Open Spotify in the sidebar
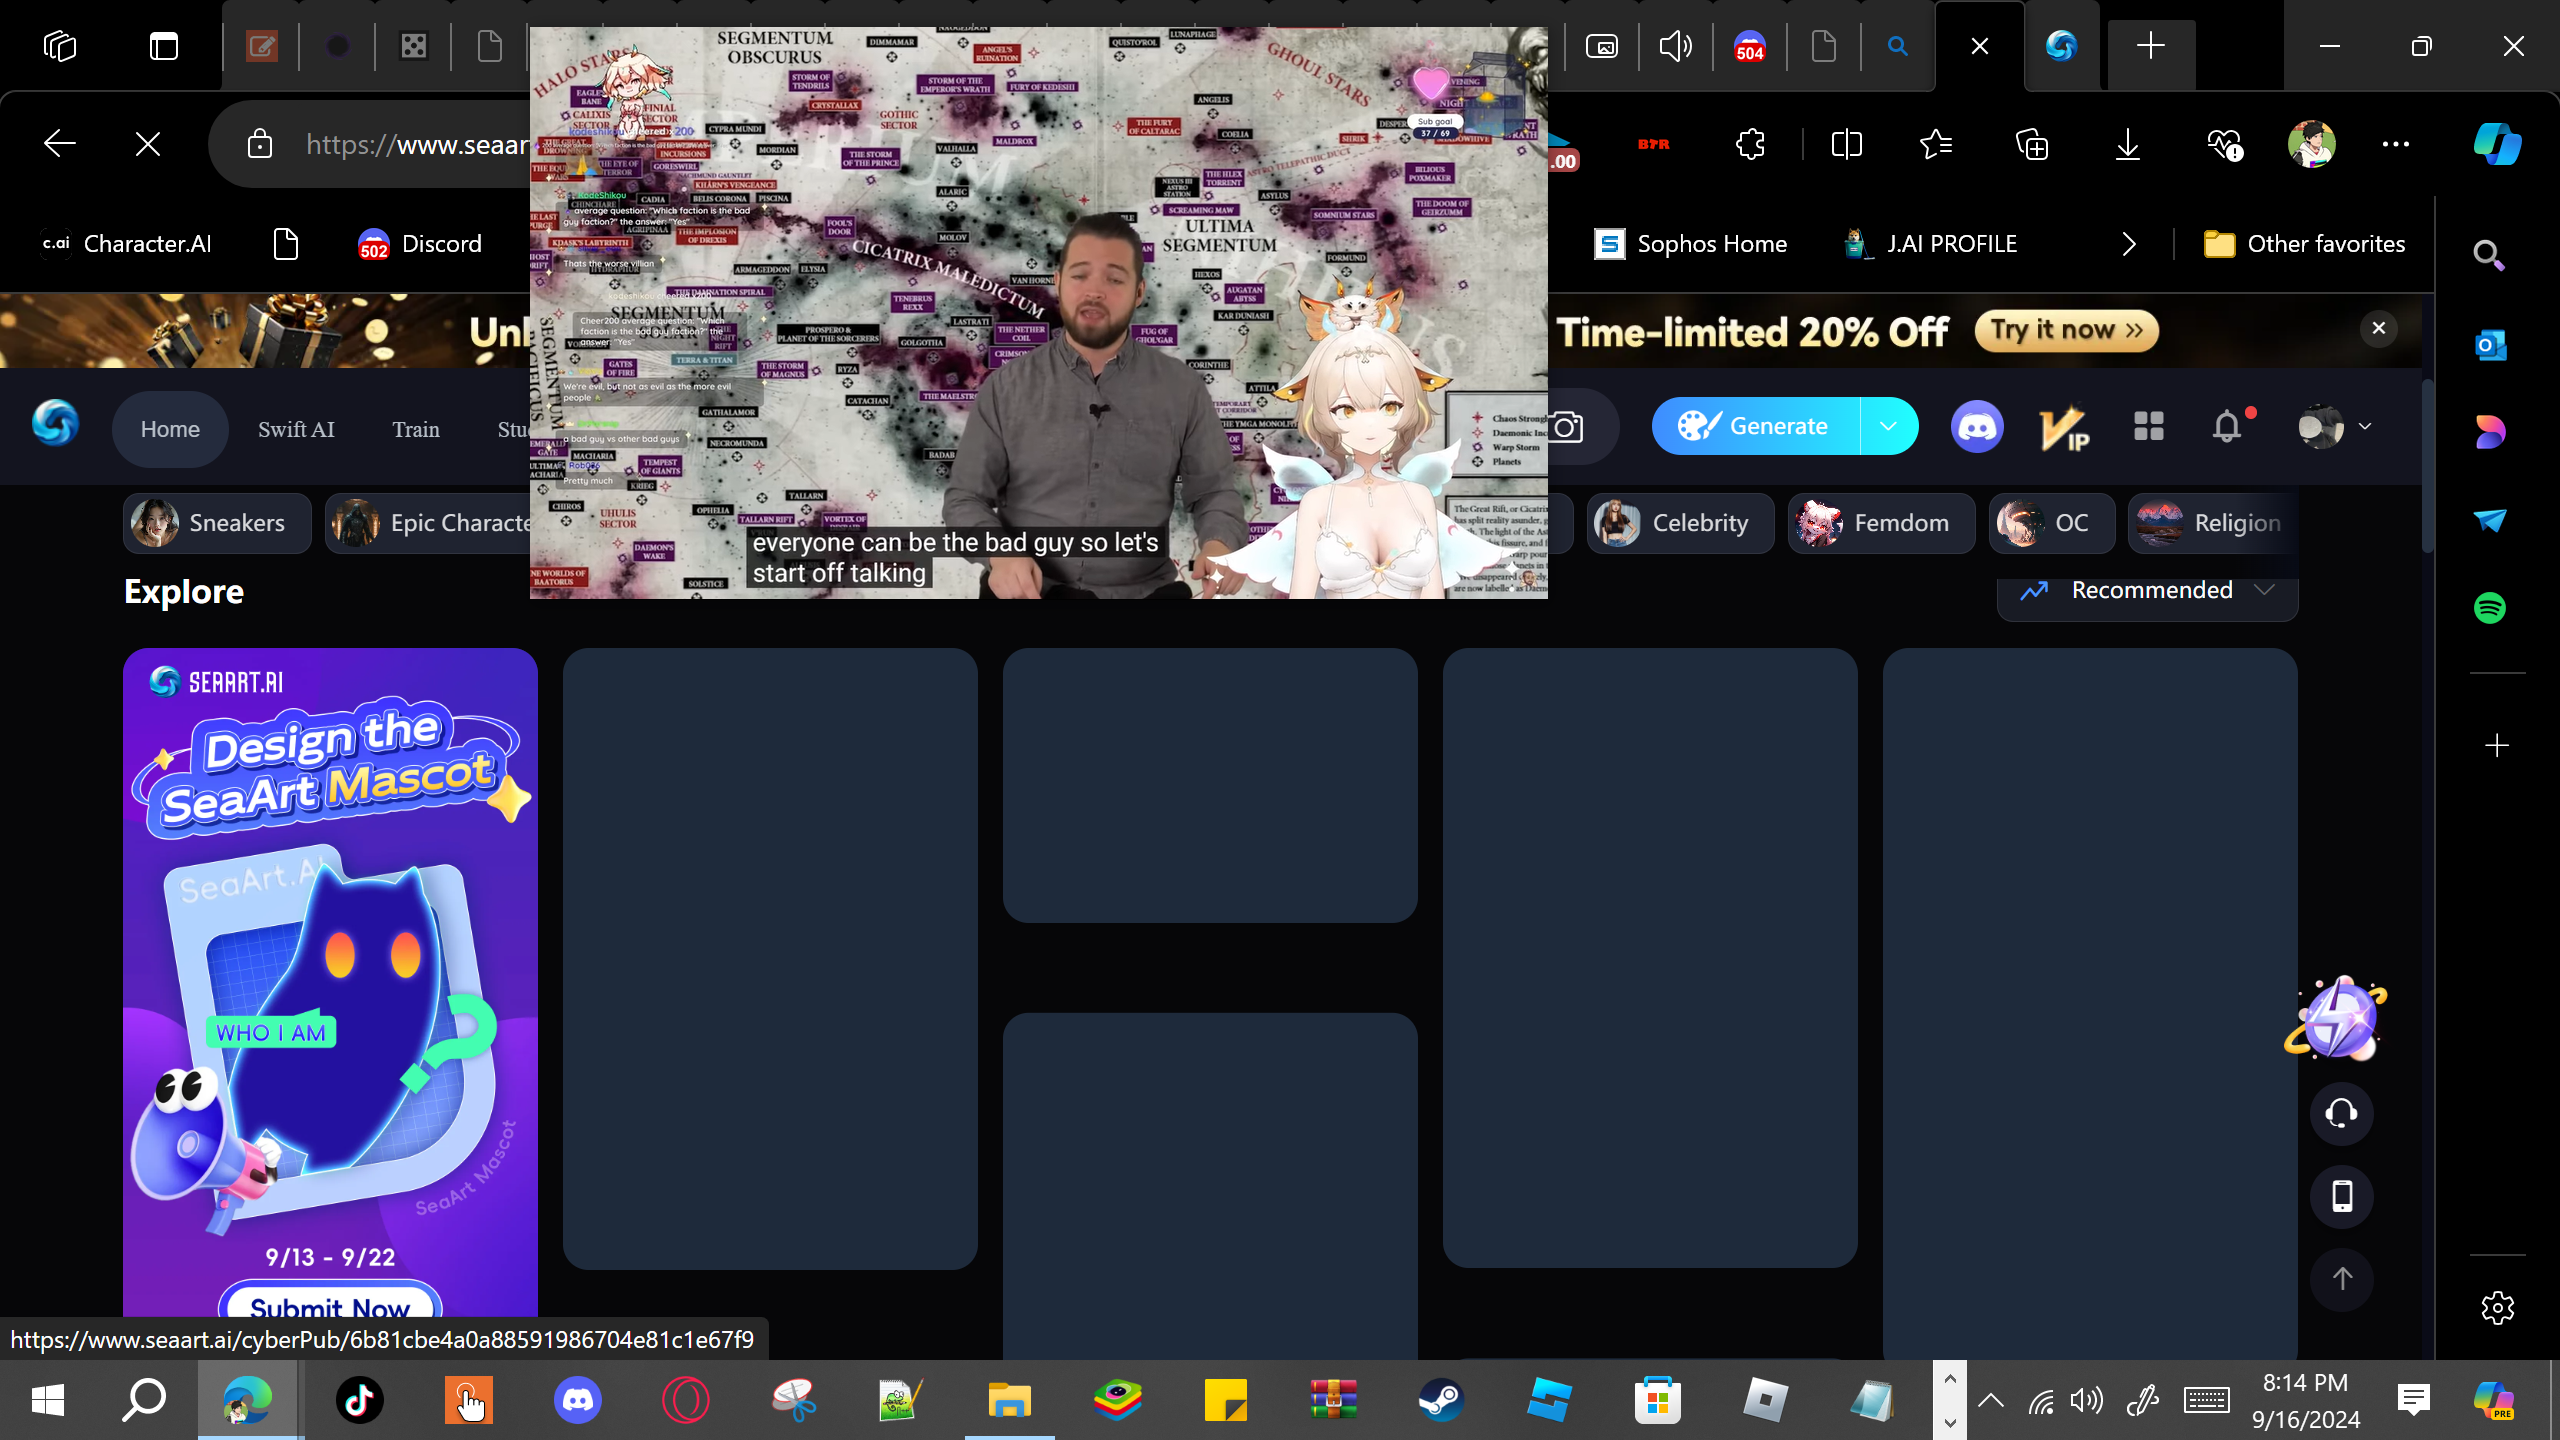 [2489, 608]
